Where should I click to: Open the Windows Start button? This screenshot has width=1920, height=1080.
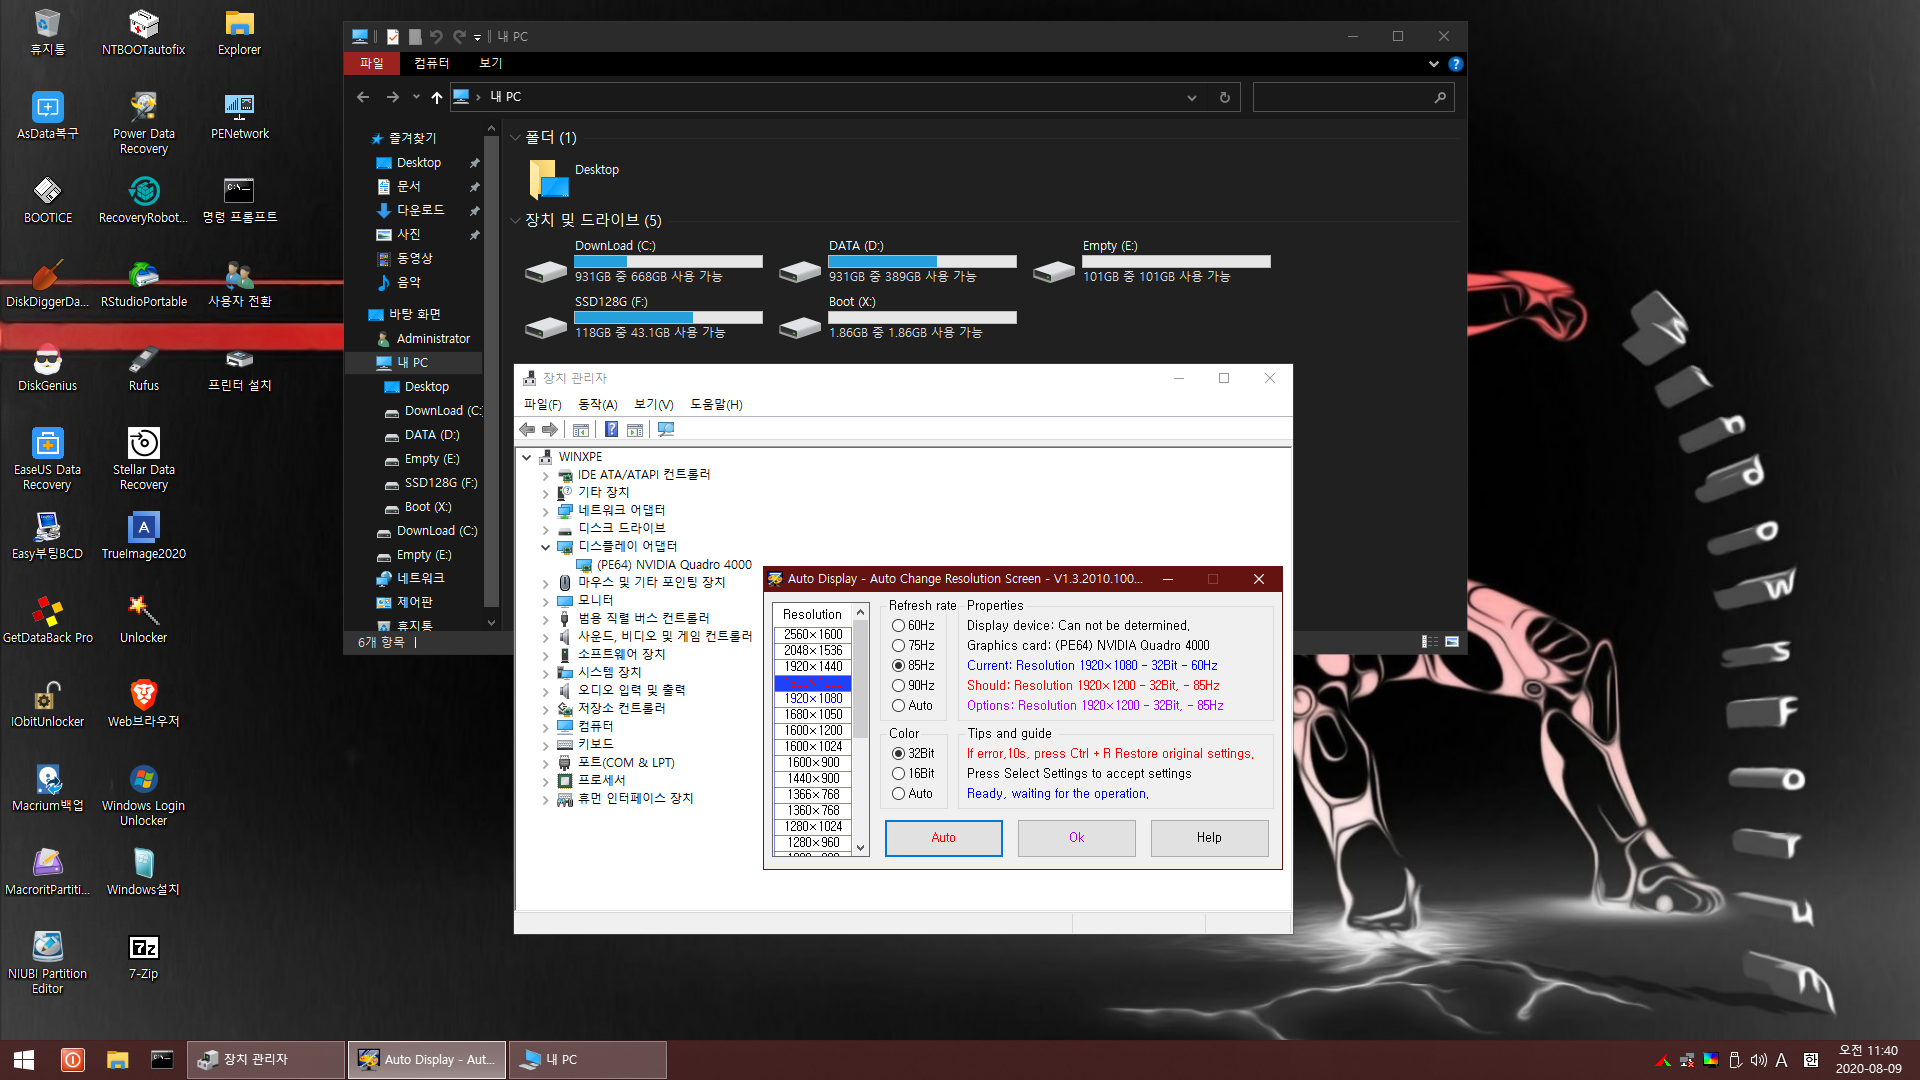click(24, 1060)
